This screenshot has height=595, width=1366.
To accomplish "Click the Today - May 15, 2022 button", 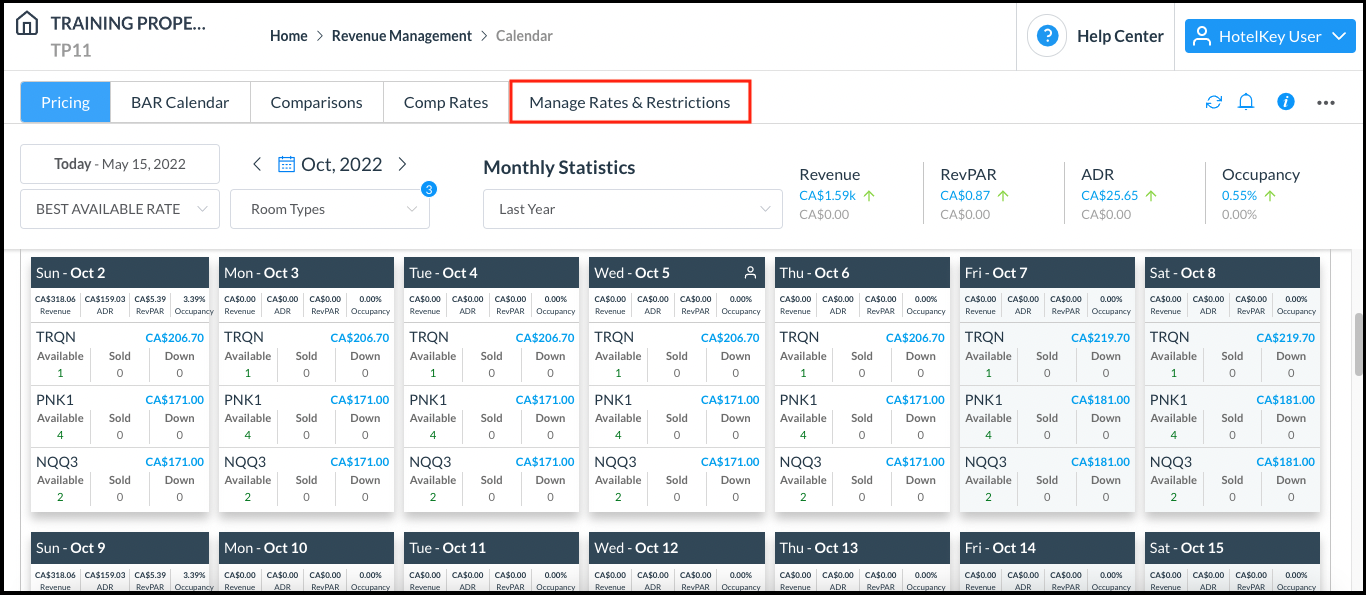I will [x=119, y=163].
